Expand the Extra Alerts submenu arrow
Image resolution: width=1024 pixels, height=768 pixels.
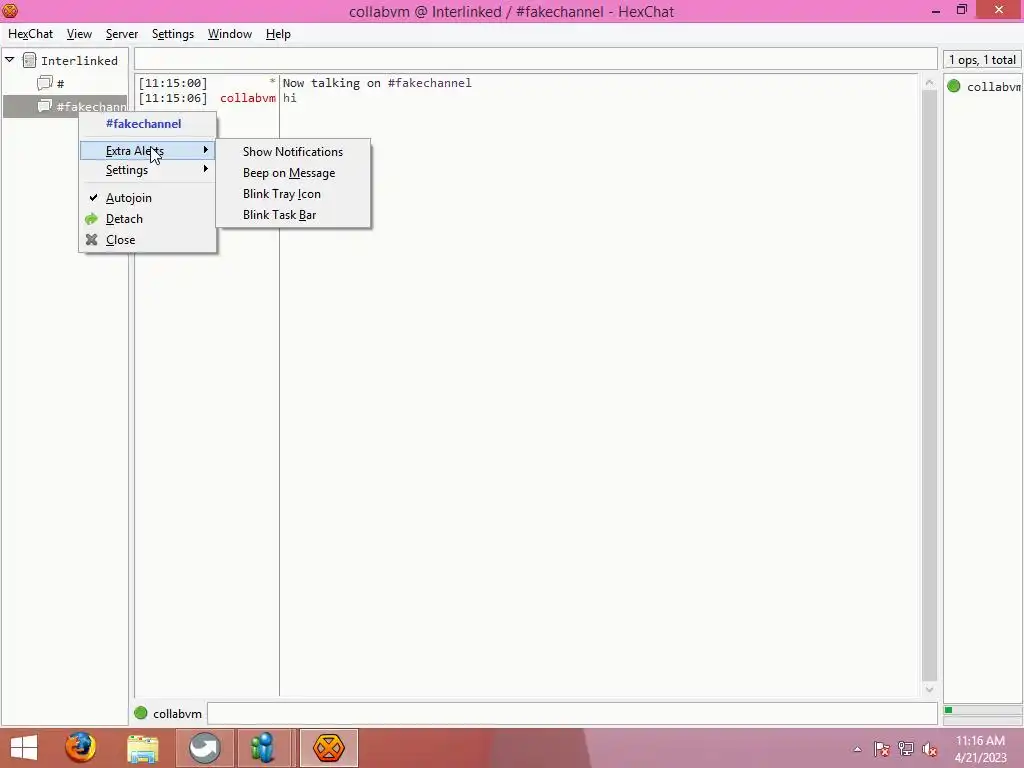(x=206, y=150)
